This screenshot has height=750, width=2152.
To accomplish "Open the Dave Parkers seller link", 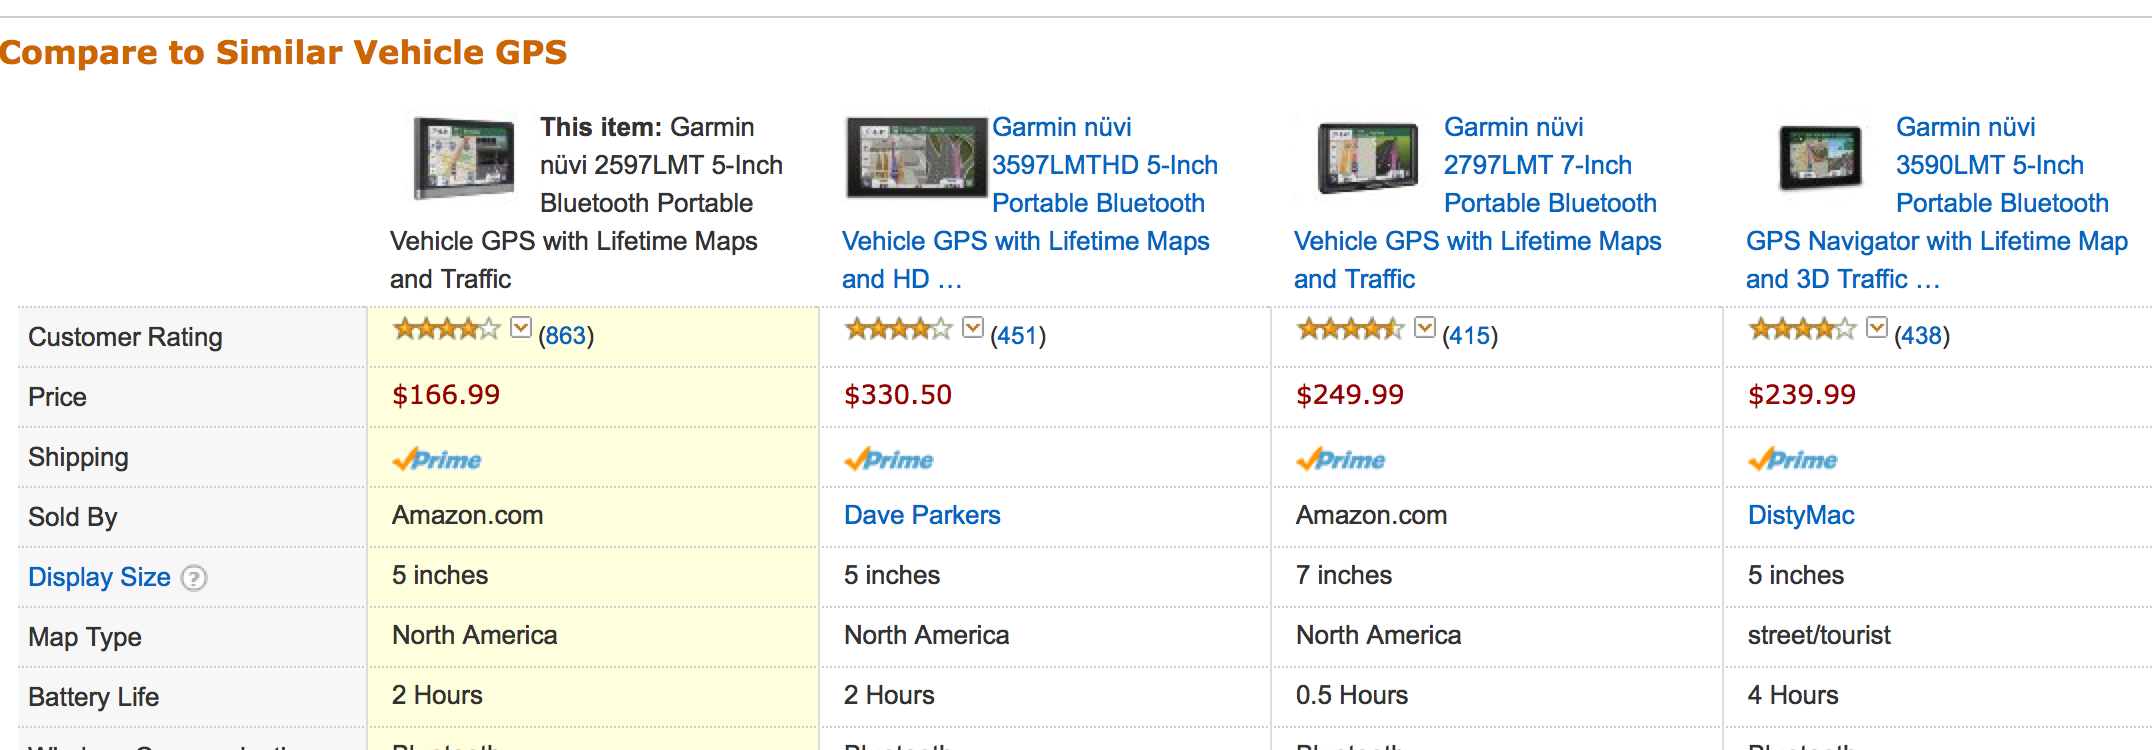I will [922, 515].
